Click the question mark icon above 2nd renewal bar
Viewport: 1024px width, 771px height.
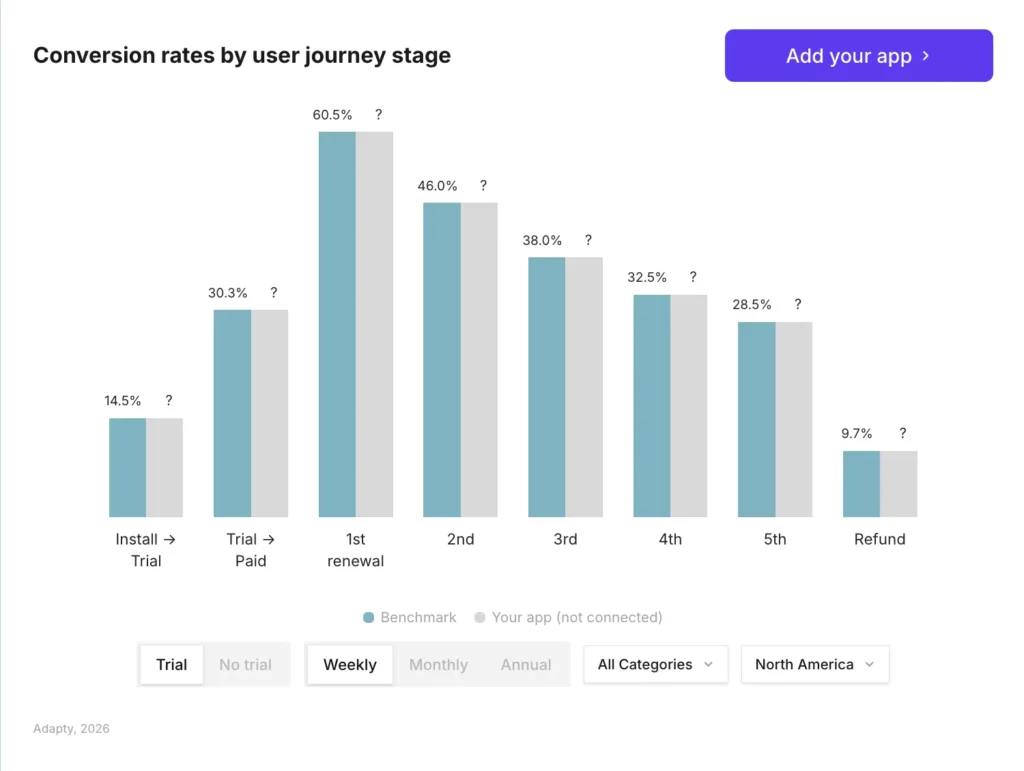pyautogui.click(x=483, y=186)
